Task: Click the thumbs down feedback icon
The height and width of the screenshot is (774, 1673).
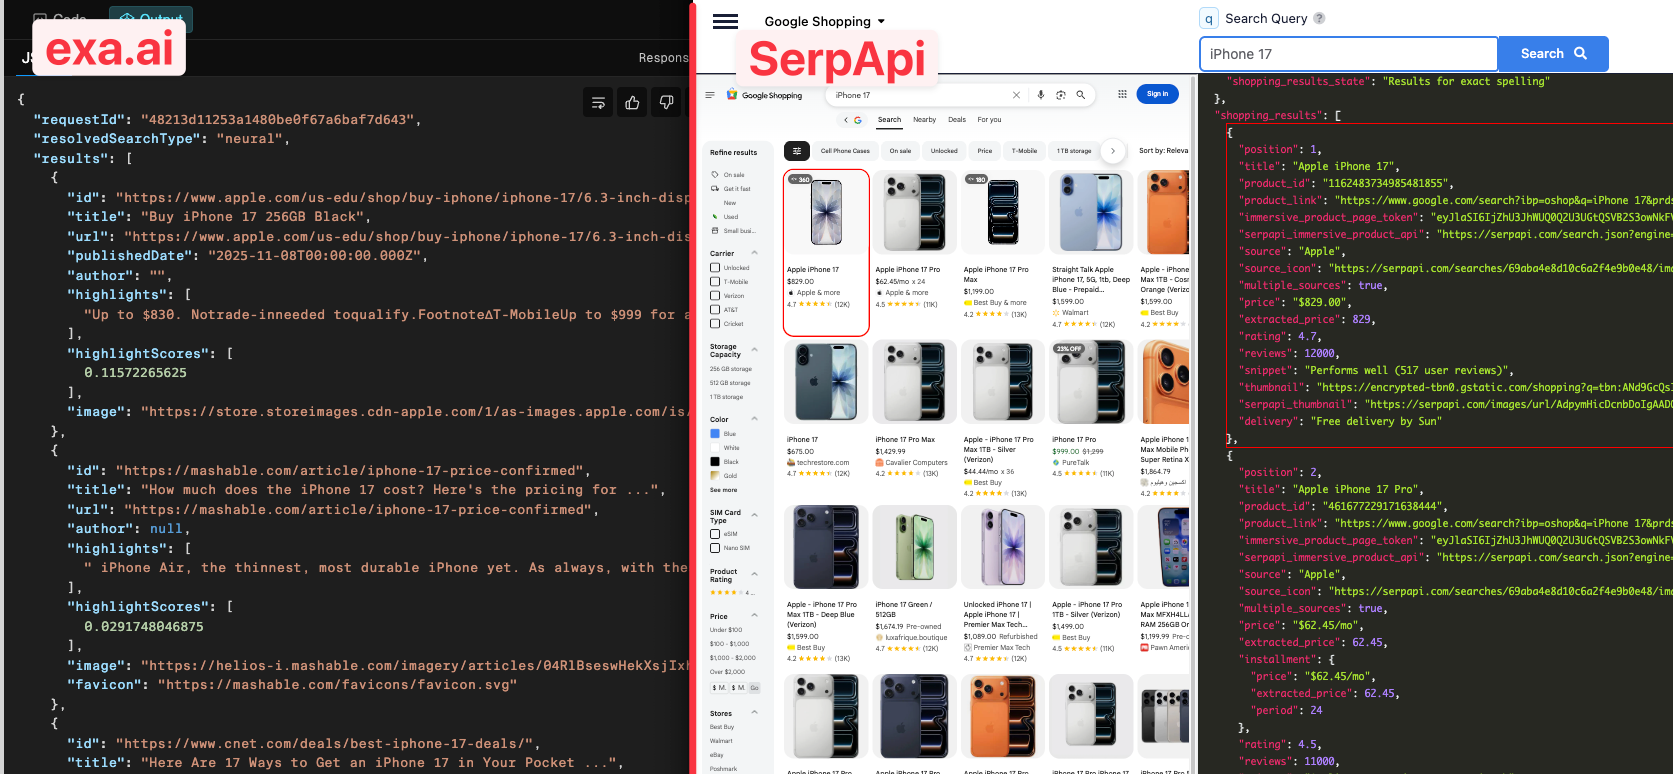Action: coord(666,102)
